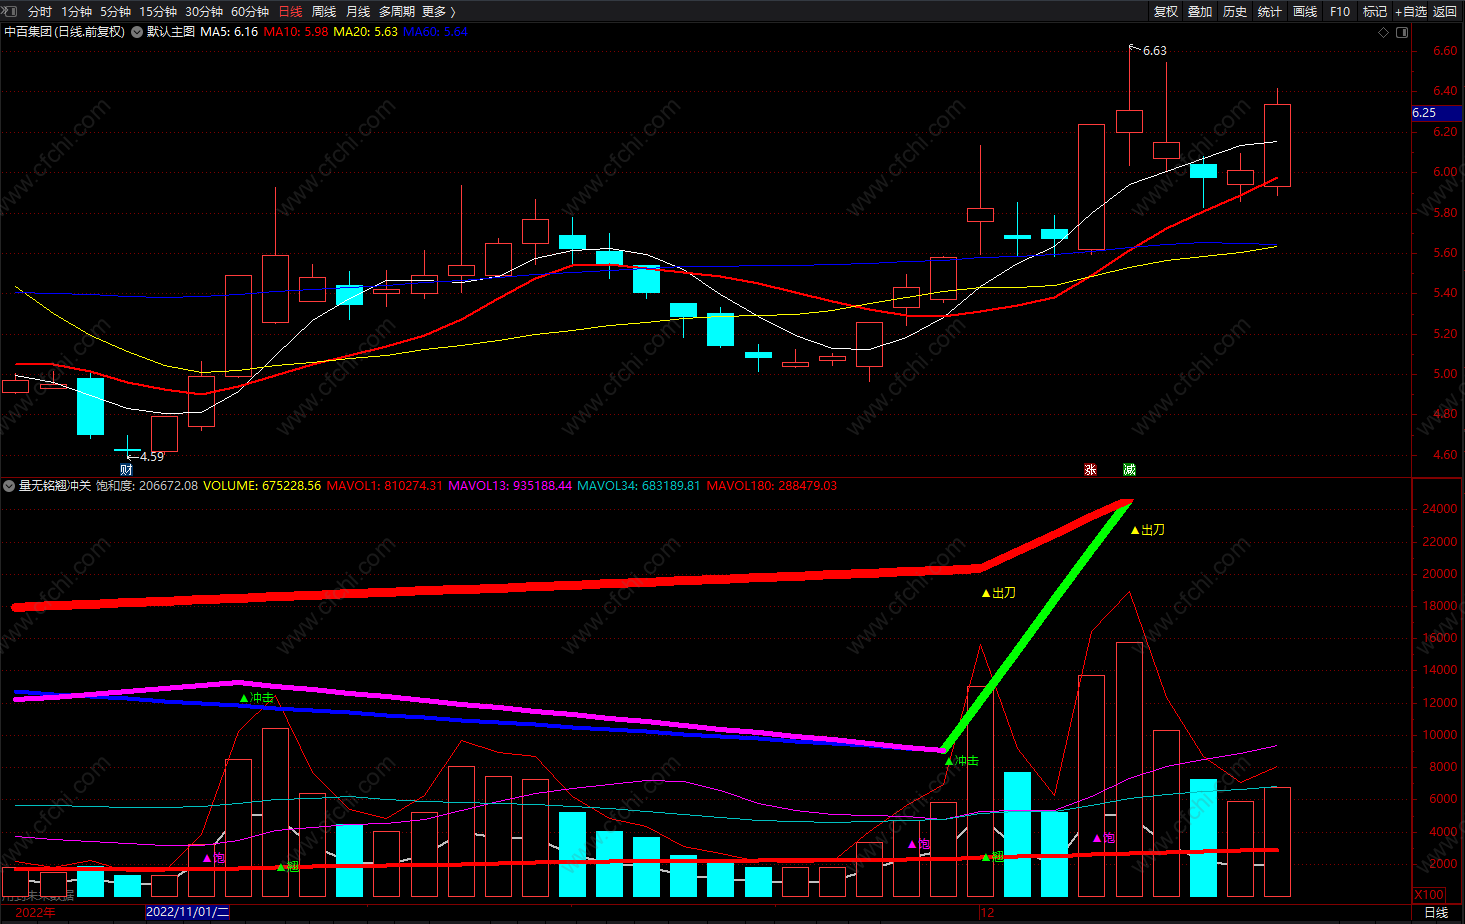Select the 5分钟 period
The image size is (1465, 924).
point(115,11)
